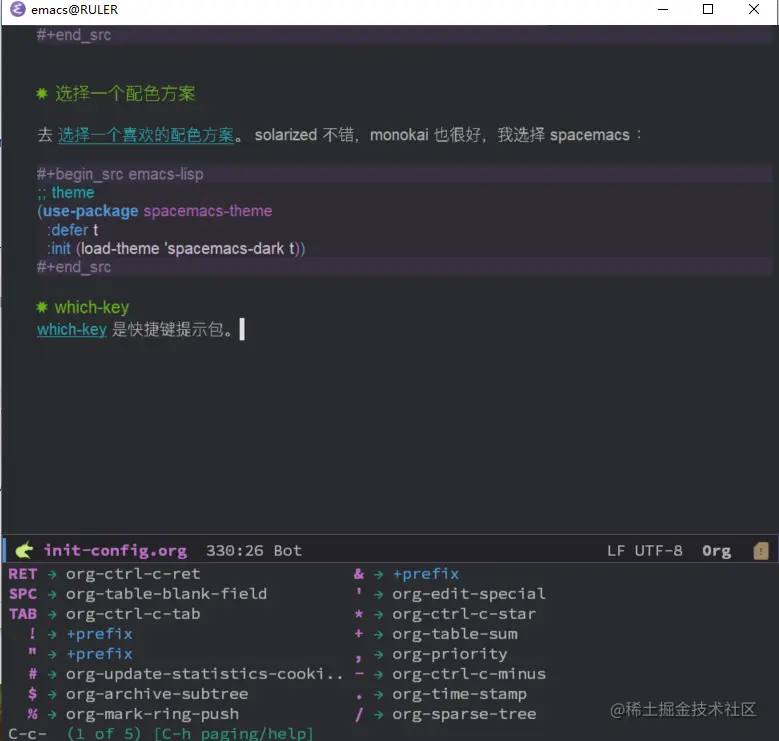This screenshot has width=779, height=741.
Task: Click the spacemacs-theme package name
Action: [x=208, y=211]
